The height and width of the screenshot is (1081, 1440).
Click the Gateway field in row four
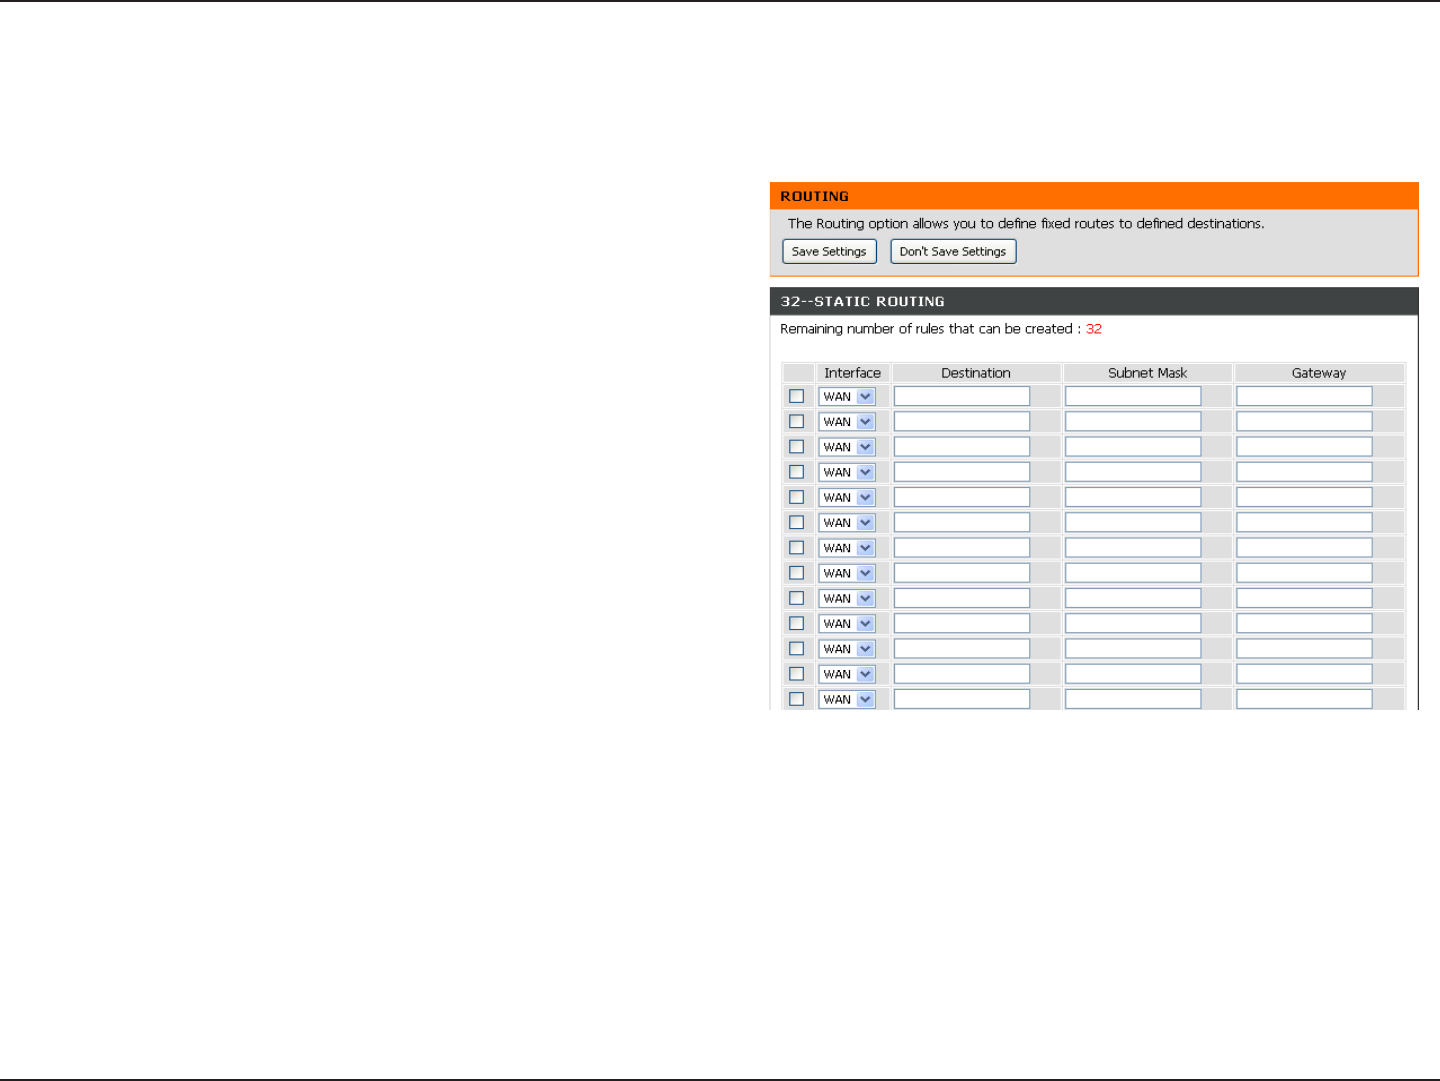1304,472
